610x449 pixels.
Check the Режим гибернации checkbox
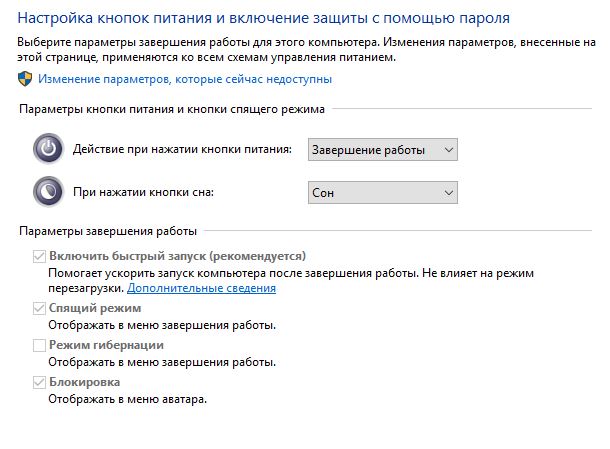tap(40, 345)
